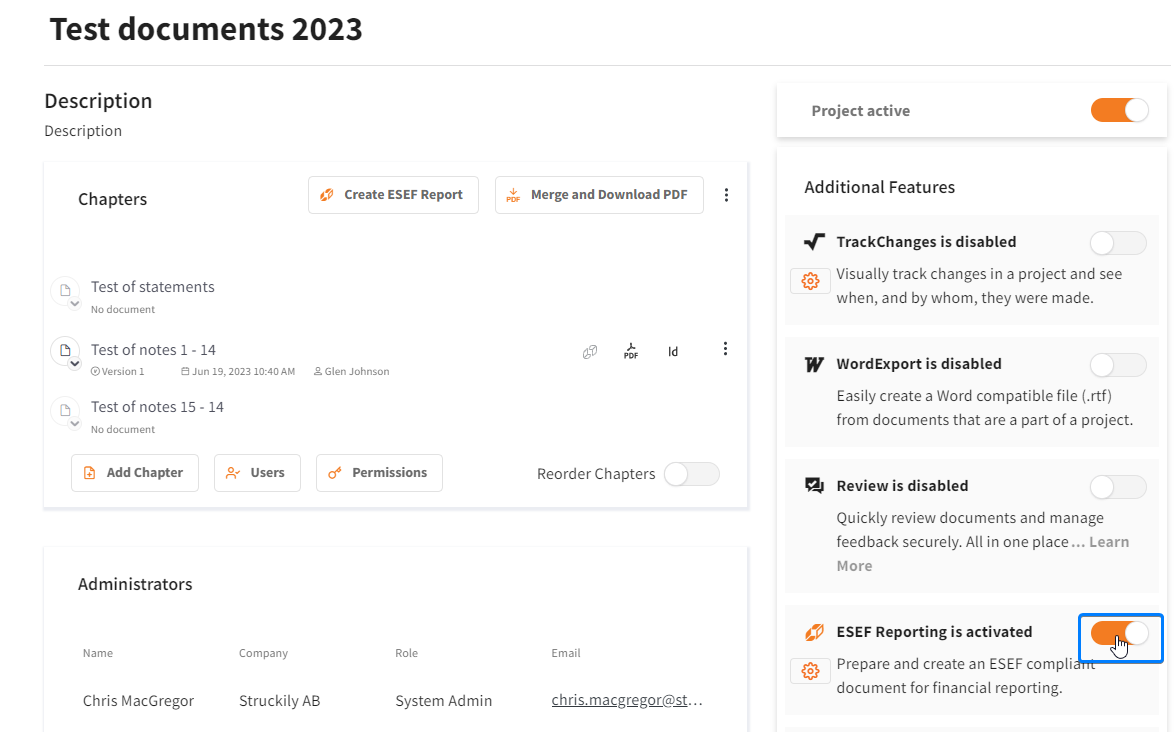Image resolution: width=1176 pixels, height=732 pixels.
Task: Click Merge and Download PDF
Action: [x=599, y=195]
